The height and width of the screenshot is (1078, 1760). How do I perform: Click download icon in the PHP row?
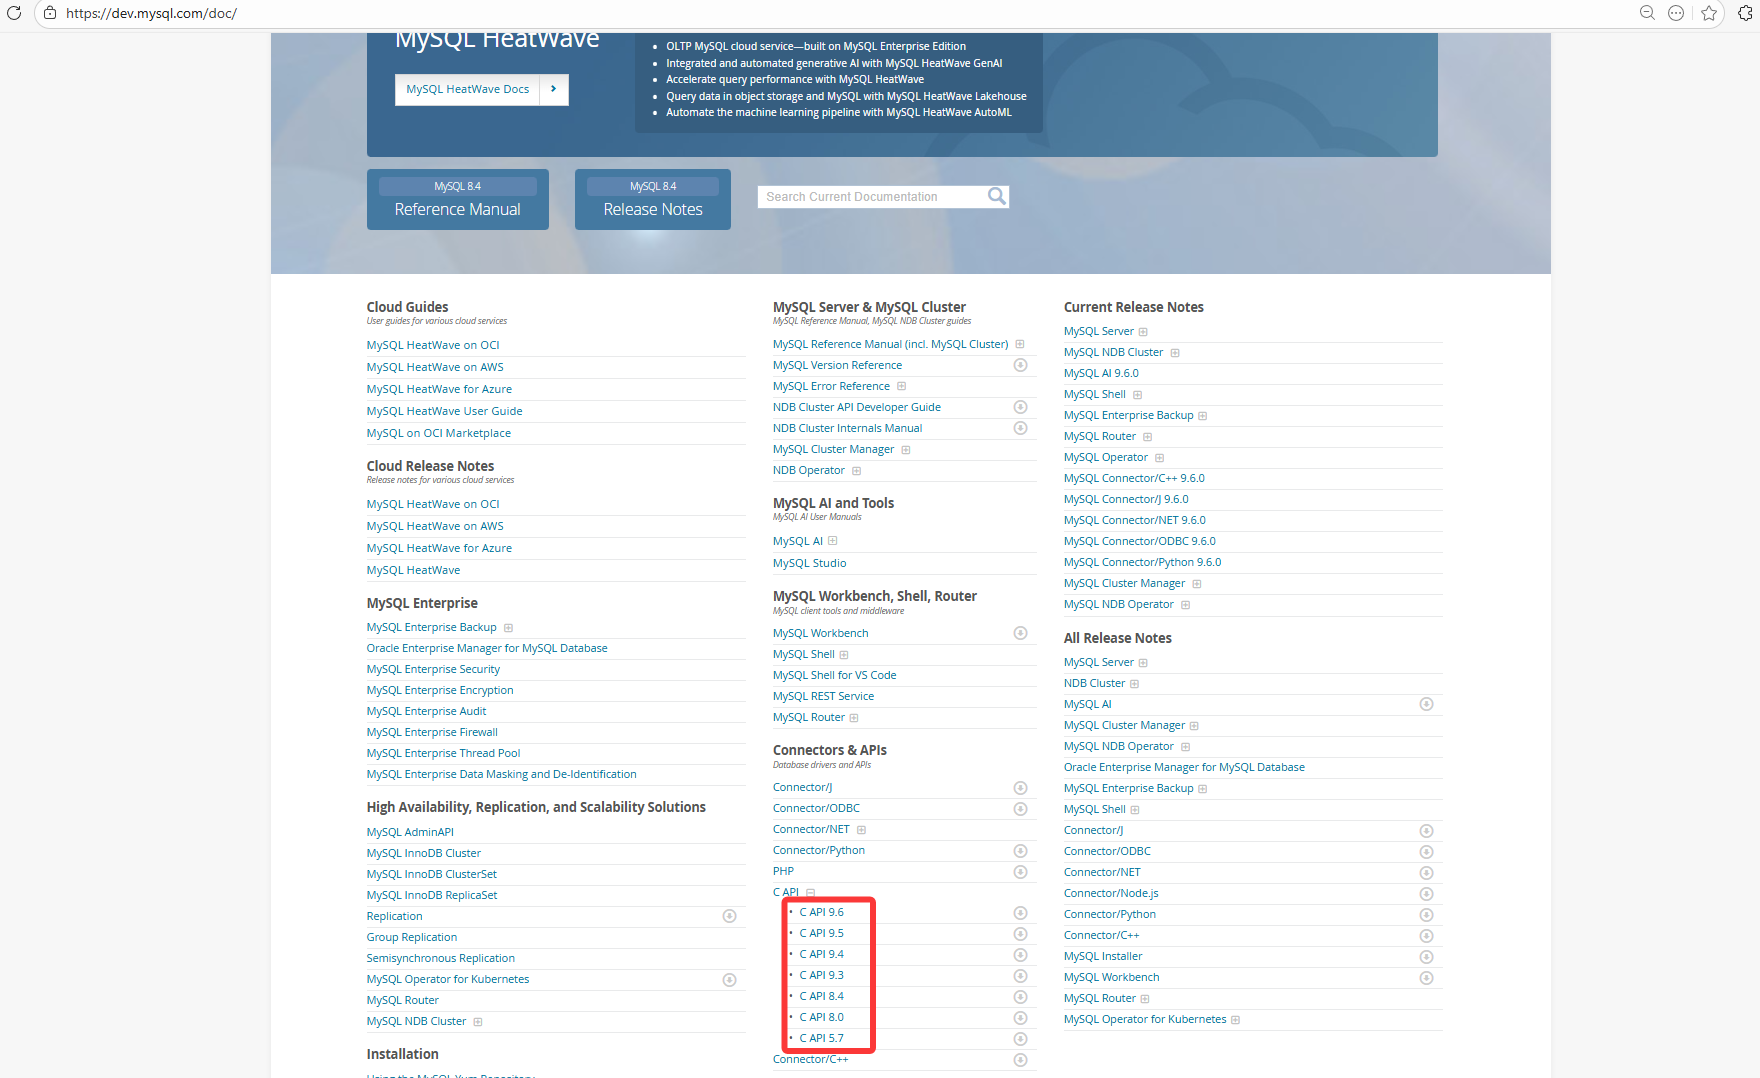coord(1020,872)
